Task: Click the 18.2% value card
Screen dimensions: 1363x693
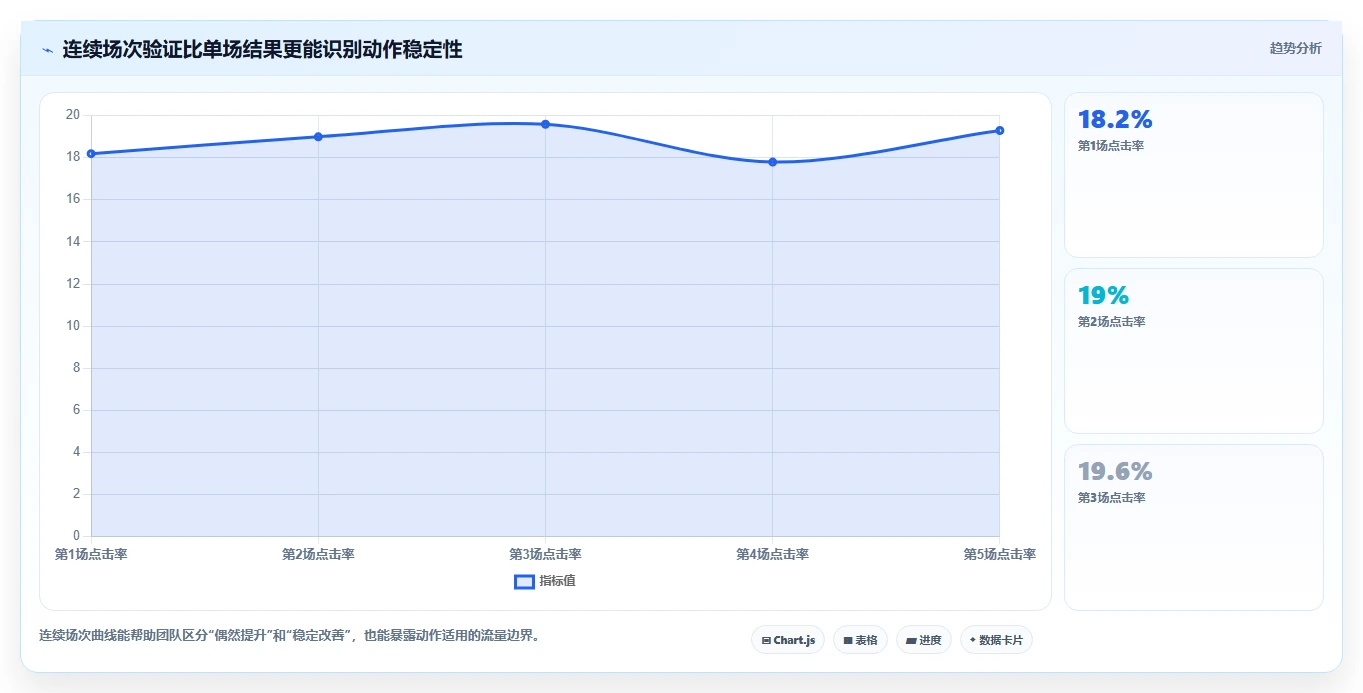Action: [1194, 175]
